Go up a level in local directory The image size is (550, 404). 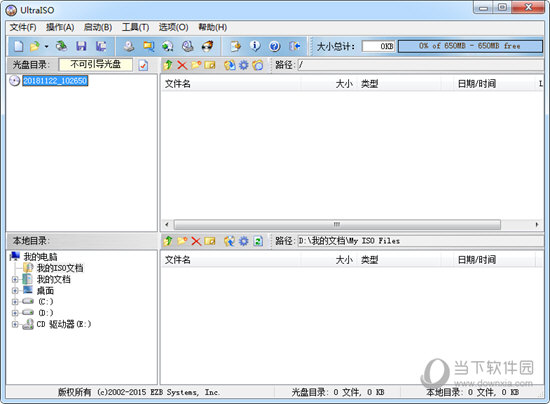coord(168,241)
